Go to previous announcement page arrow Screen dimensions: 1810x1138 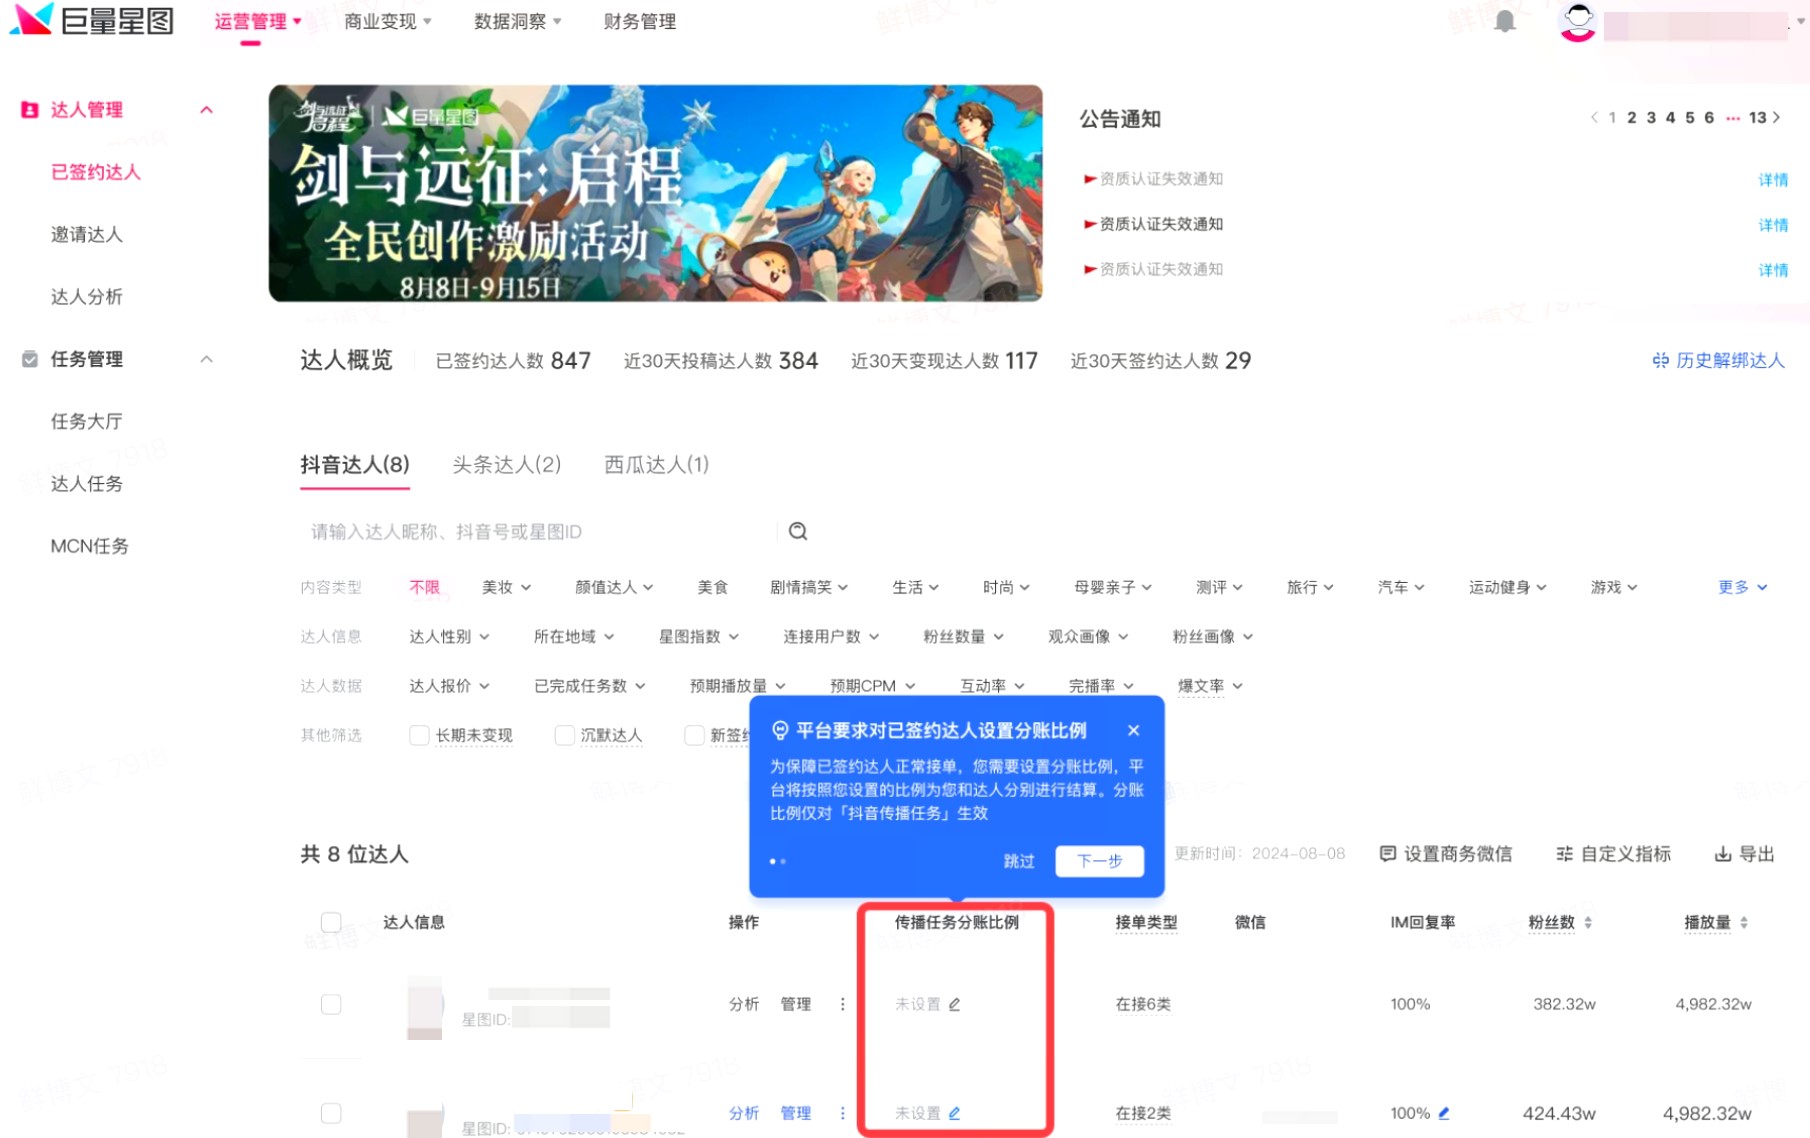coord(1593,117)
